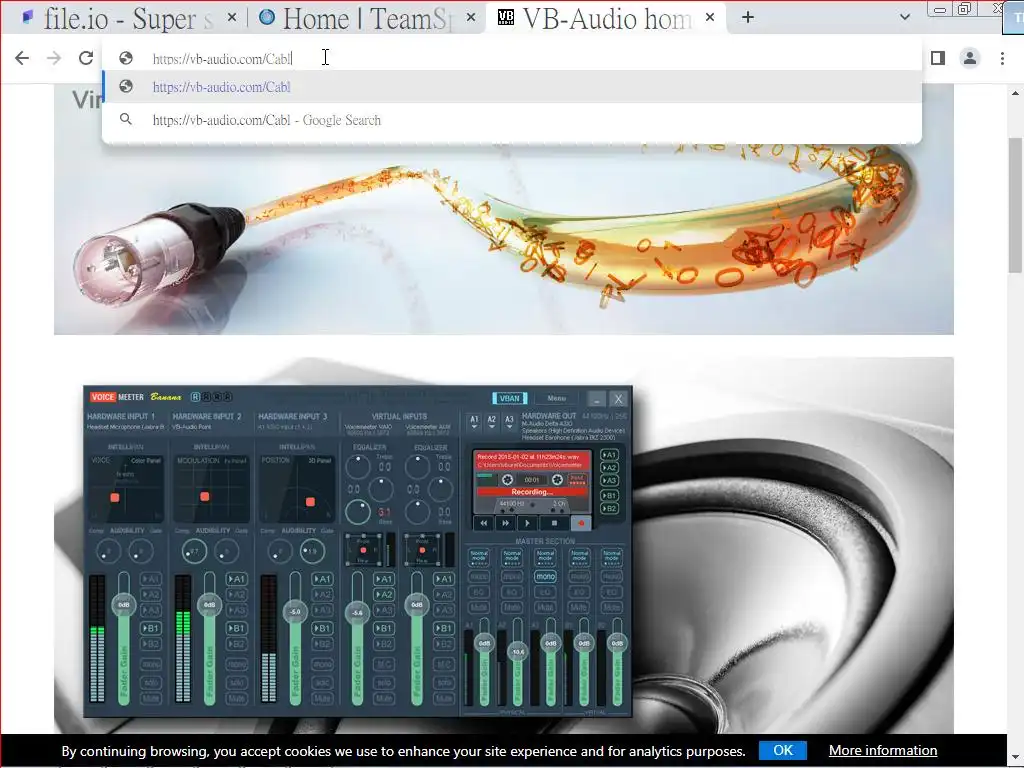Go forward to the next page
The image size is (1024, 768).
(x=54, y=58)
